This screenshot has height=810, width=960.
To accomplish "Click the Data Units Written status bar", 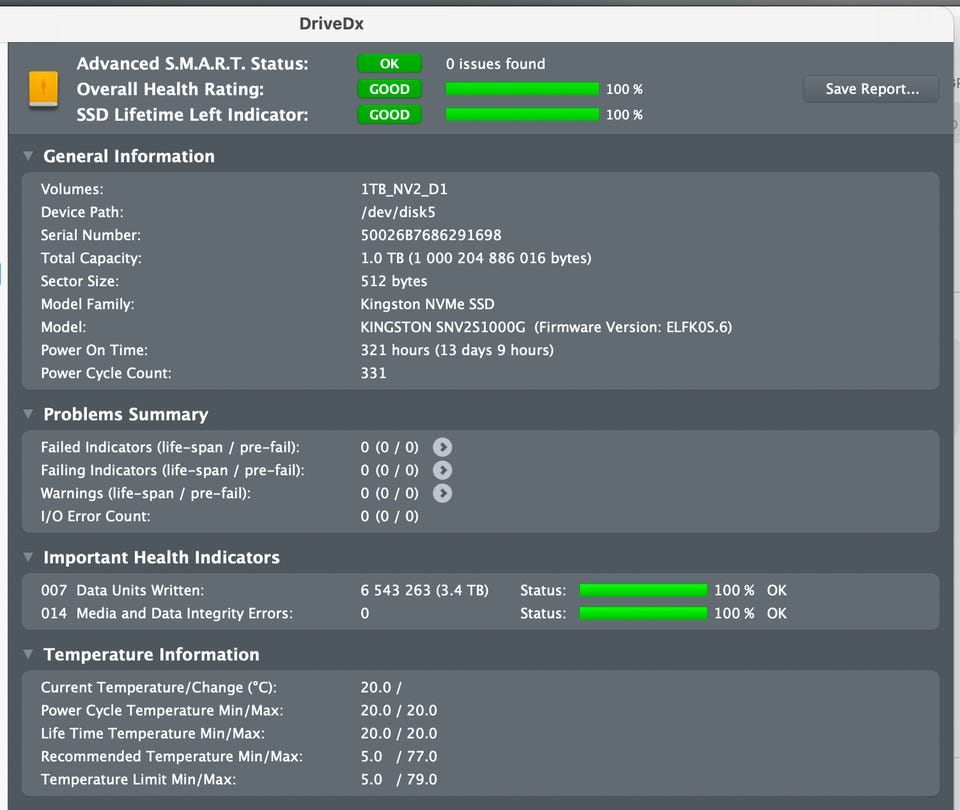I will click(643, 590).
